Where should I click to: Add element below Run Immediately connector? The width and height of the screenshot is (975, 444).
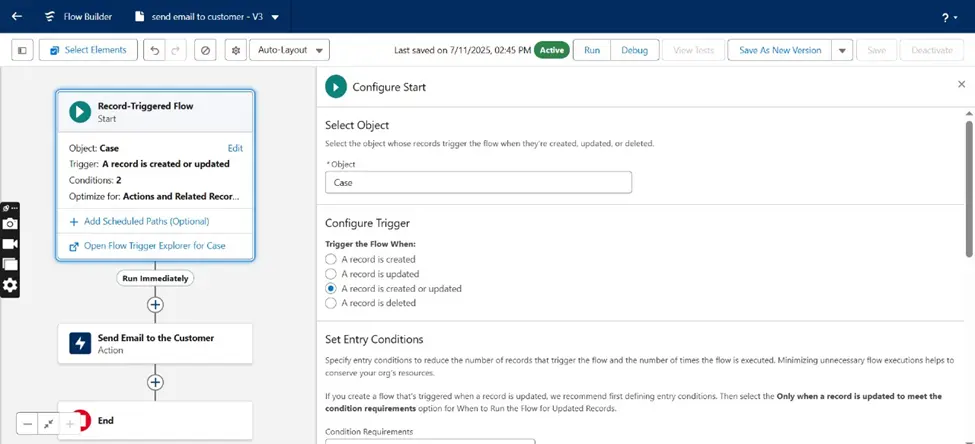(x=155, y=305)
